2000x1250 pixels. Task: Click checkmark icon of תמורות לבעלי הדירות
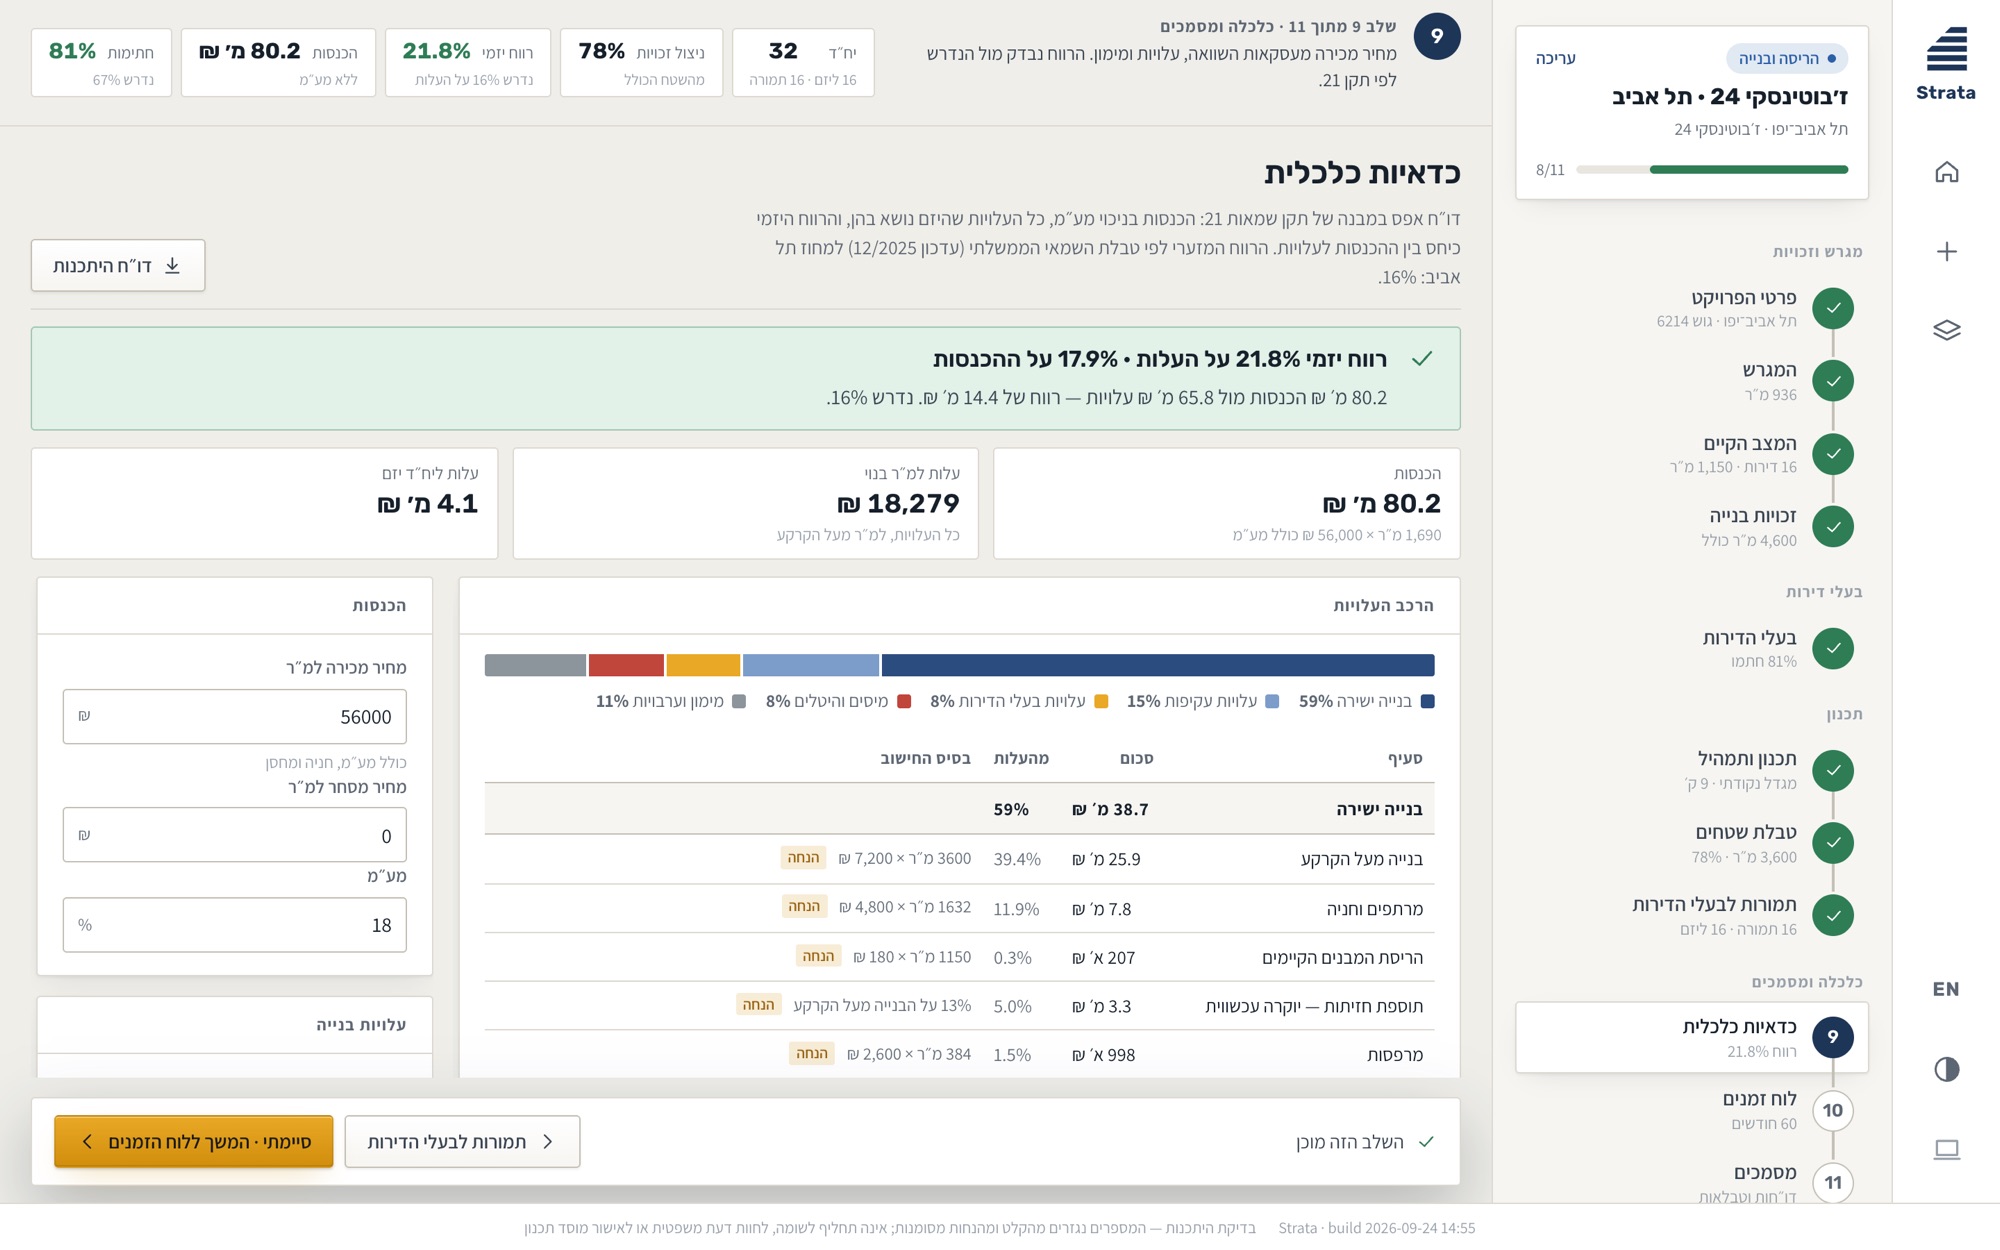[x=1833, y=916]
